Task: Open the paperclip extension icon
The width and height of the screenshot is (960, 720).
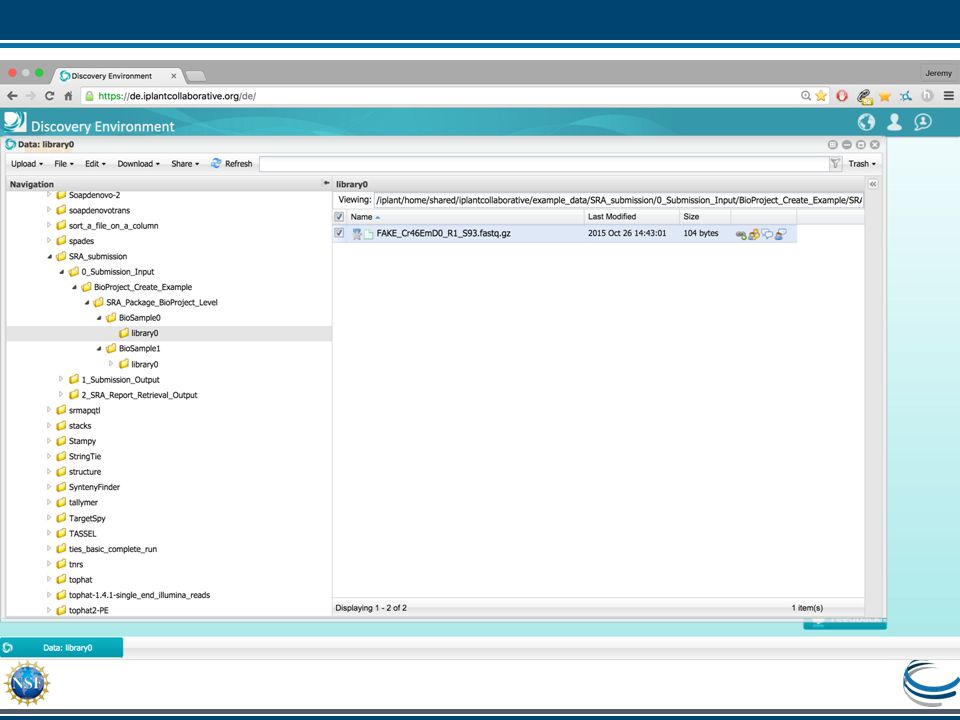Action: pos(864,96)
